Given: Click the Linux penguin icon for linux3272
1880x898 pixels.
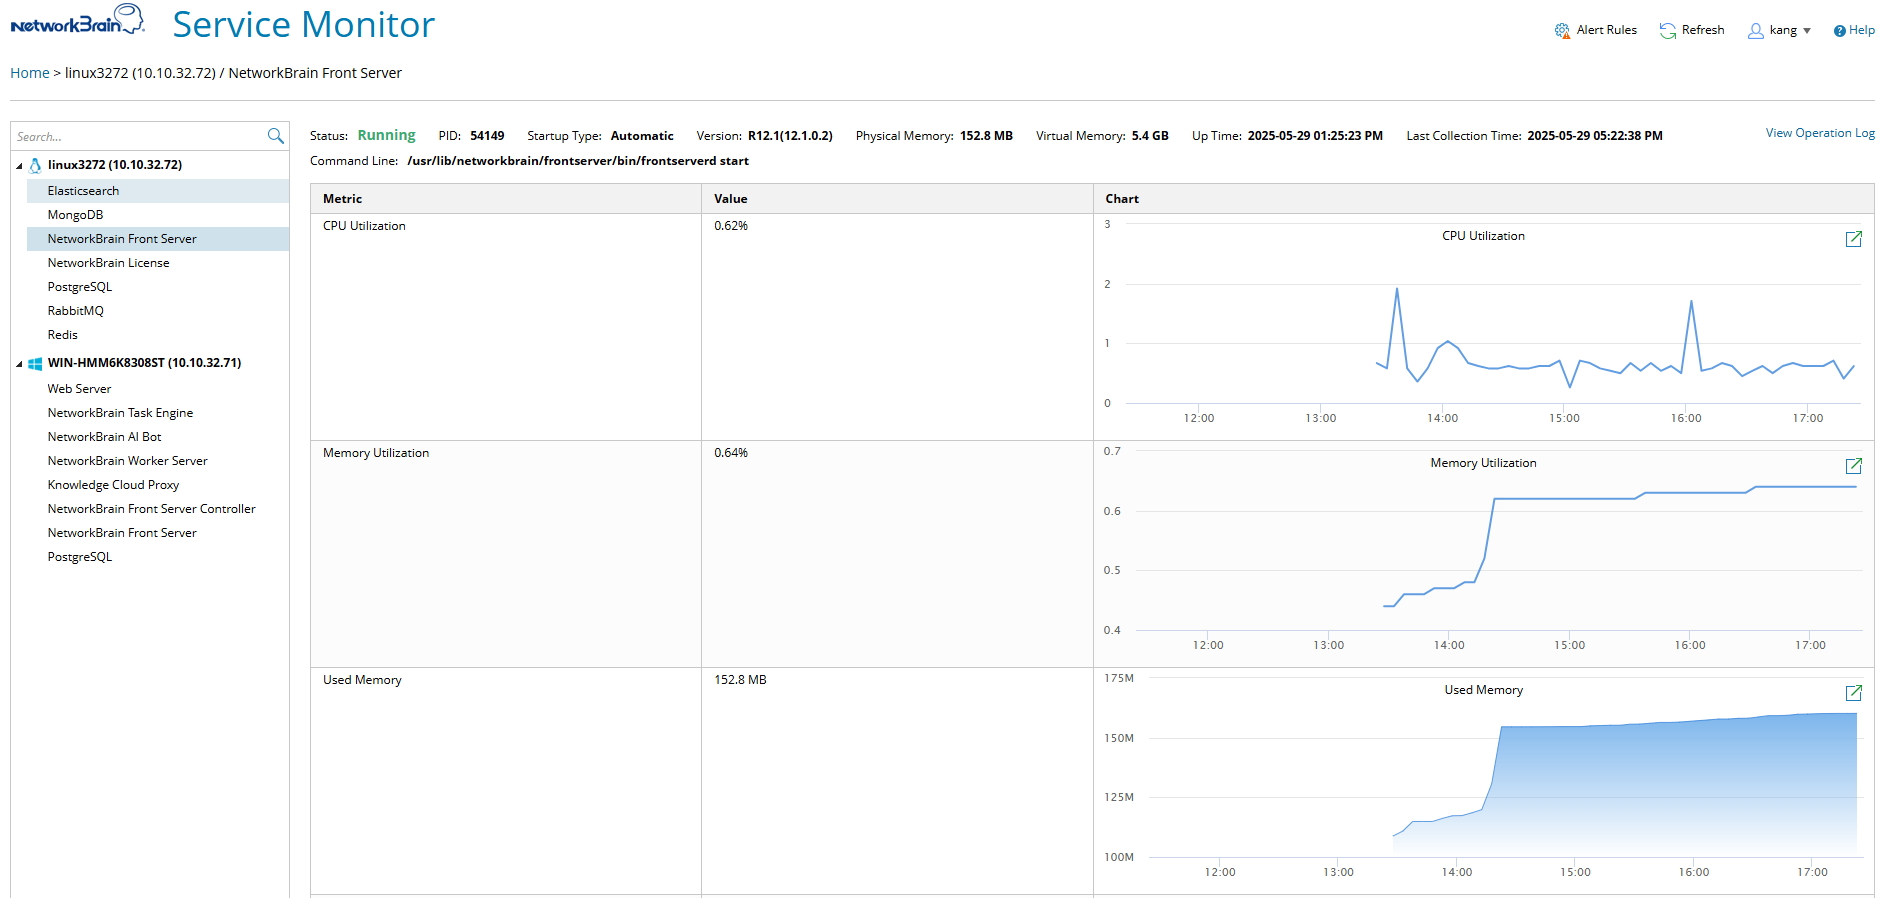Looking at the screenshot, I should pos(35,165).
